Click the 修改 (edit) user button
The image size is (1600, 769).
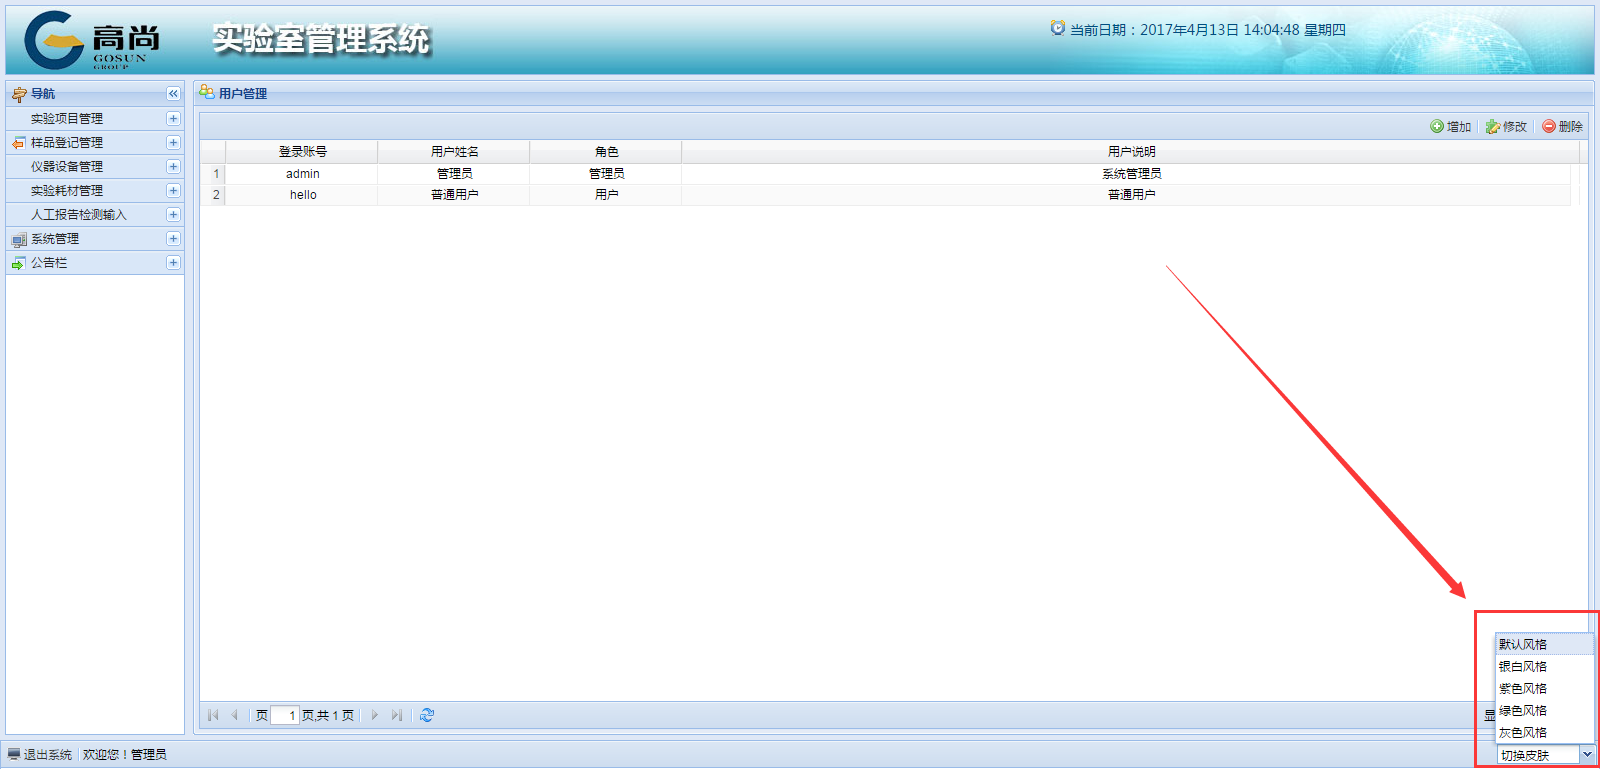[1506, 127]
